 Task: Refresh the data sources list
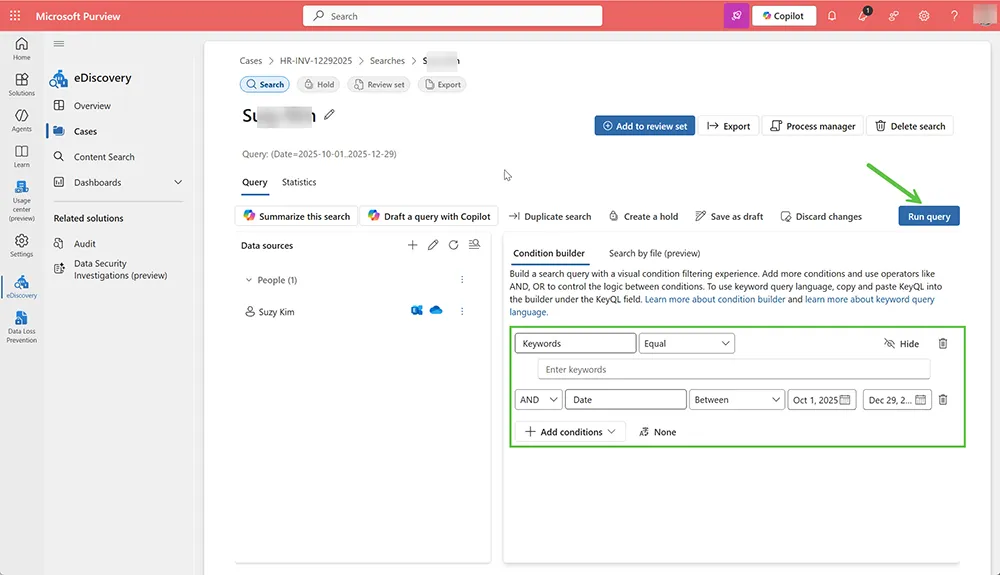point(453,245)
